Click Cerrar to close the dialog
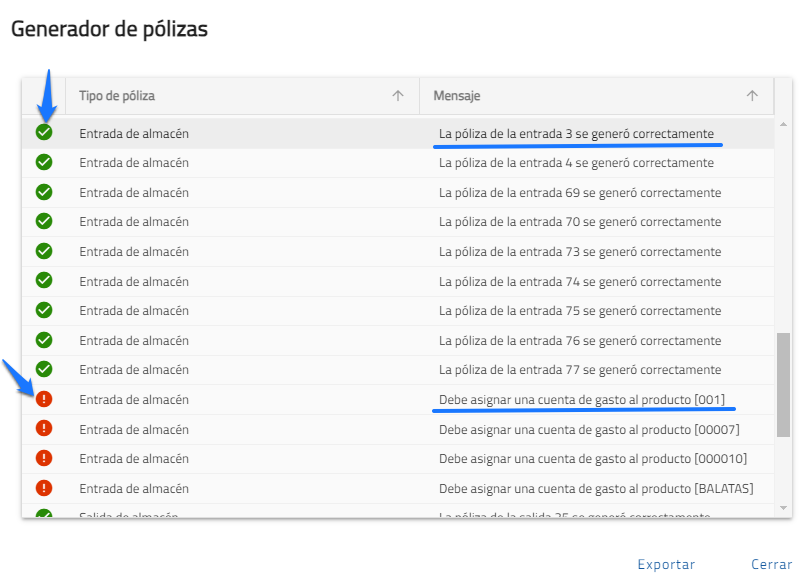The height and width of the screenshot is (581, 810). pyautogui.click(x=771, y=564)
